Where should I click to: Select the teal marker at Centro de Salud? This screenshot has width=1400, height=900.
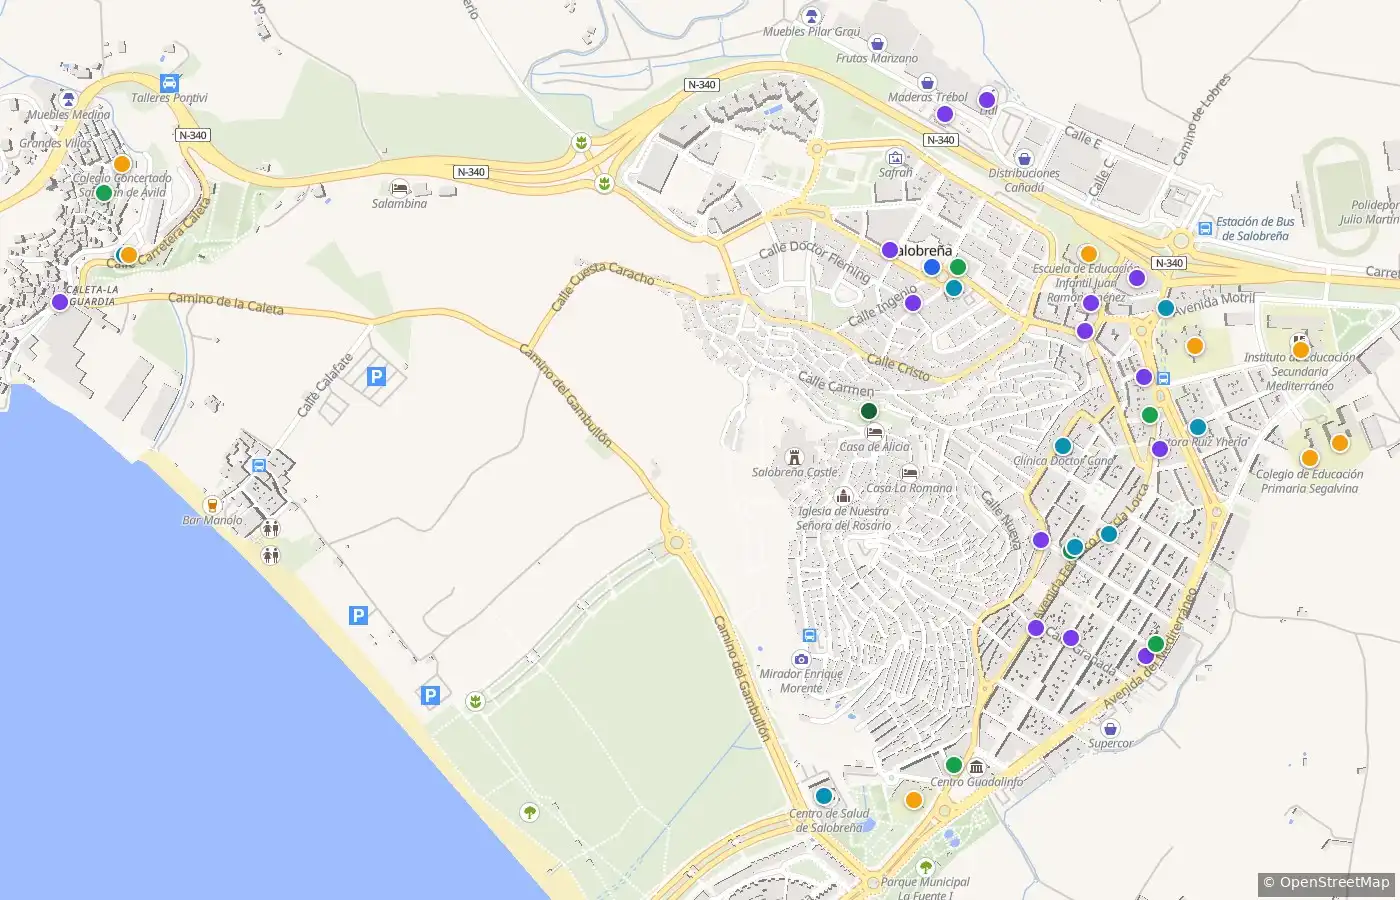(824, 797)
